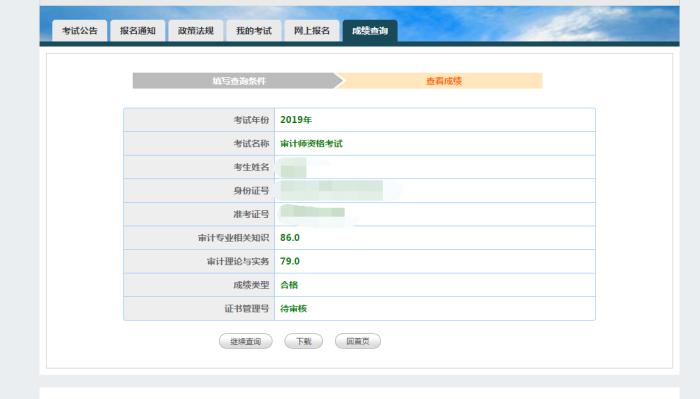The height and width of the screenshot is (399, 700).
Task: Select the 成绩查询 tab
Action: click(x=370, y=31)
